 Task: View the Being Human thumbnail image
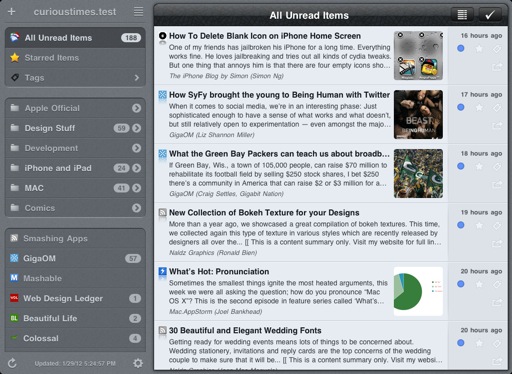point(418,114)
